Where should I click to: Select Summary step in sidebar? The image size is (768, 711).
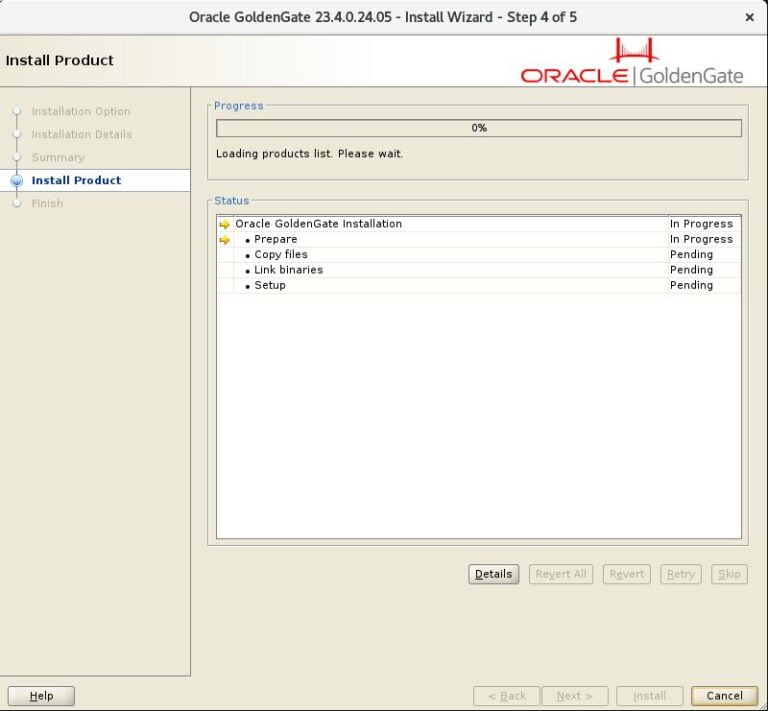coord(58,158)
